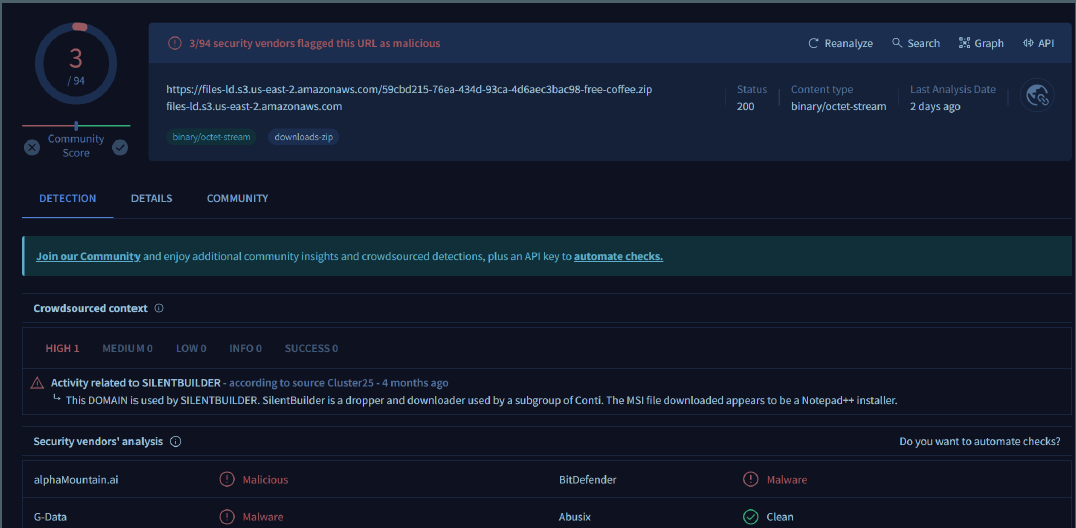Click the API code icon

click(1028, 43)
